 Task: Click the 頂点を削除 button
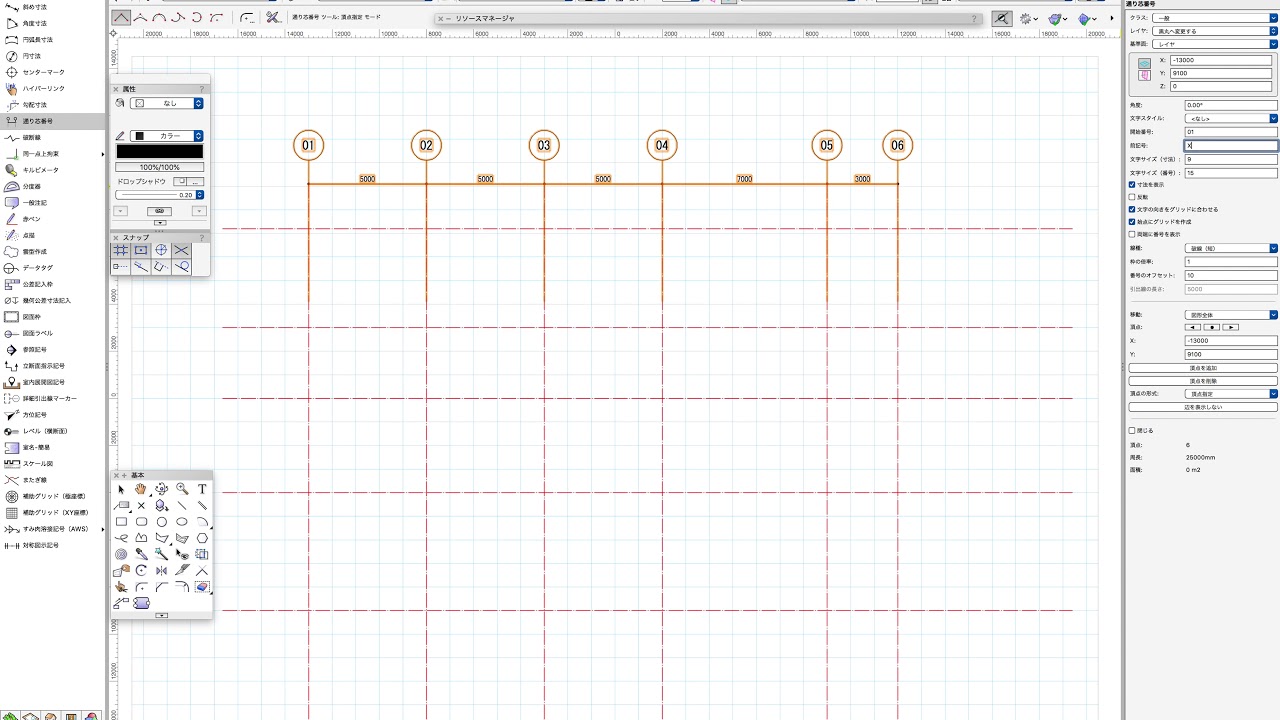(1203, 381)
